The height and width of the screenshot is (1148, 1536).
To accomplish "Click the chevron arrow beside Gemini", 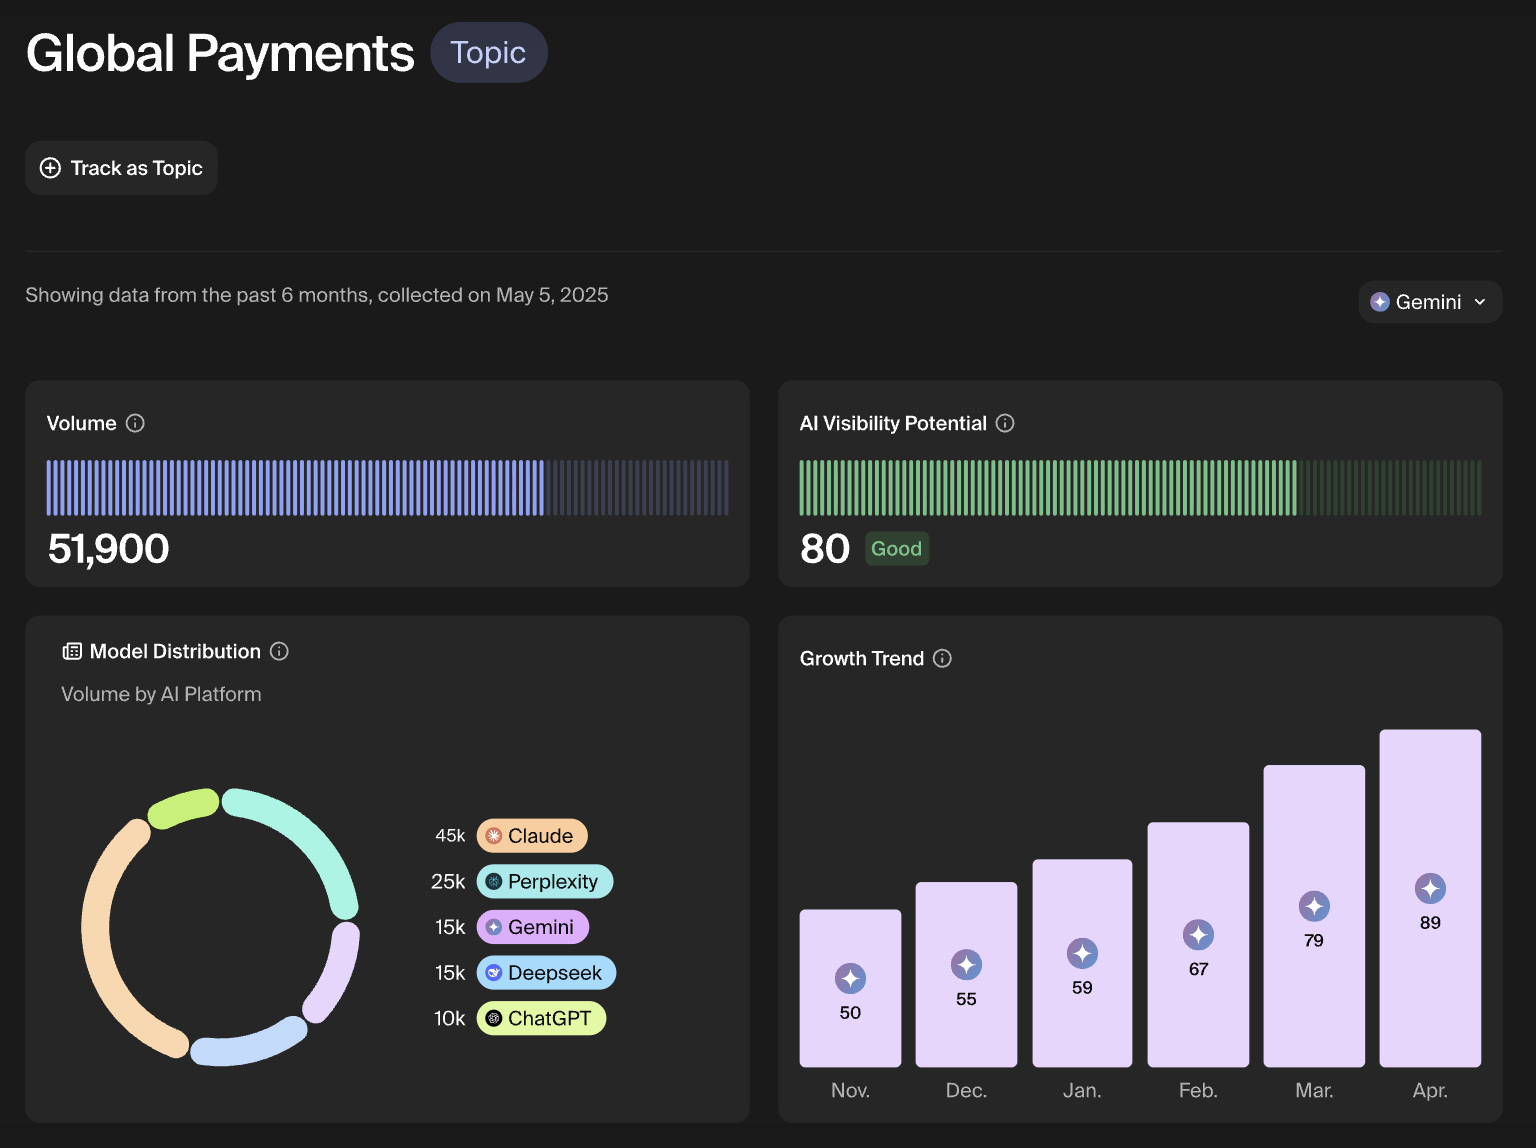I will coord(1480,302).
